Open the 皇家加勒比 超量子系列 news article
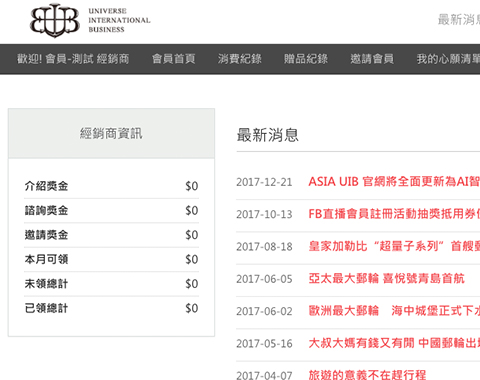The height and width of the screenshot is (380, 480). [394, 246]
